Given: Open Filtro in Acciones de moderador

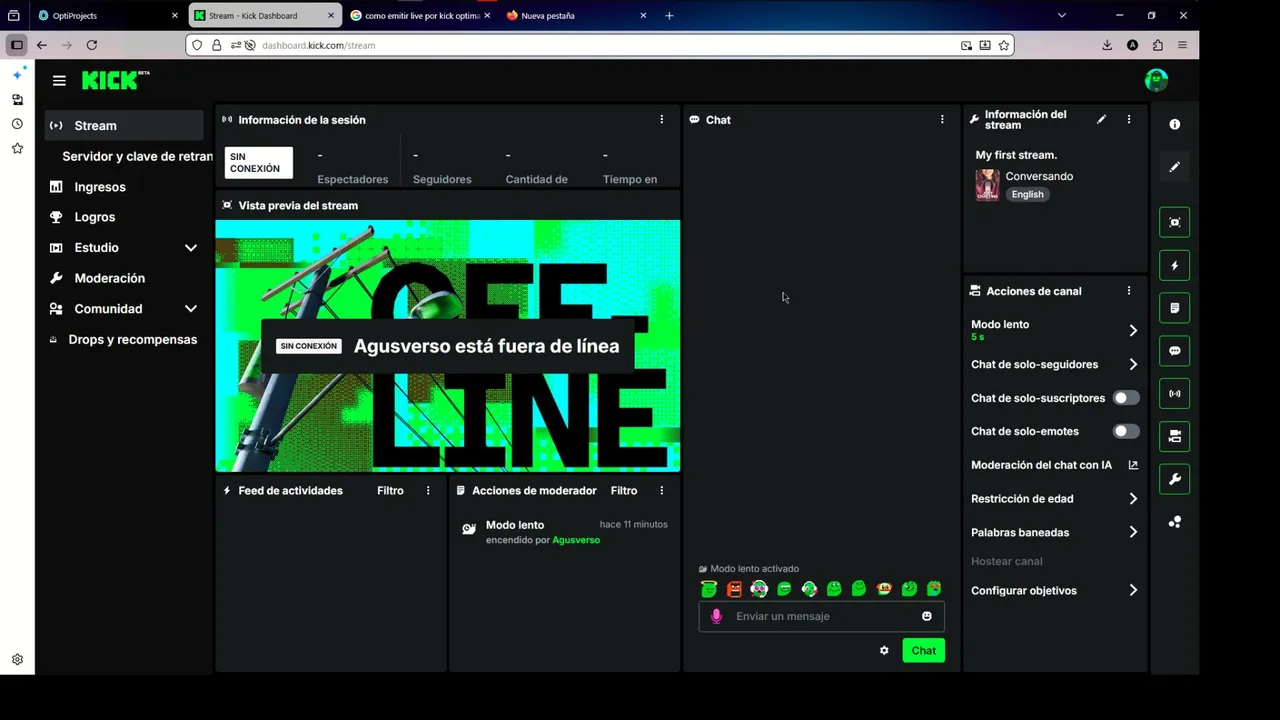Looking at the screenshot, I should (x=624, y=490).
